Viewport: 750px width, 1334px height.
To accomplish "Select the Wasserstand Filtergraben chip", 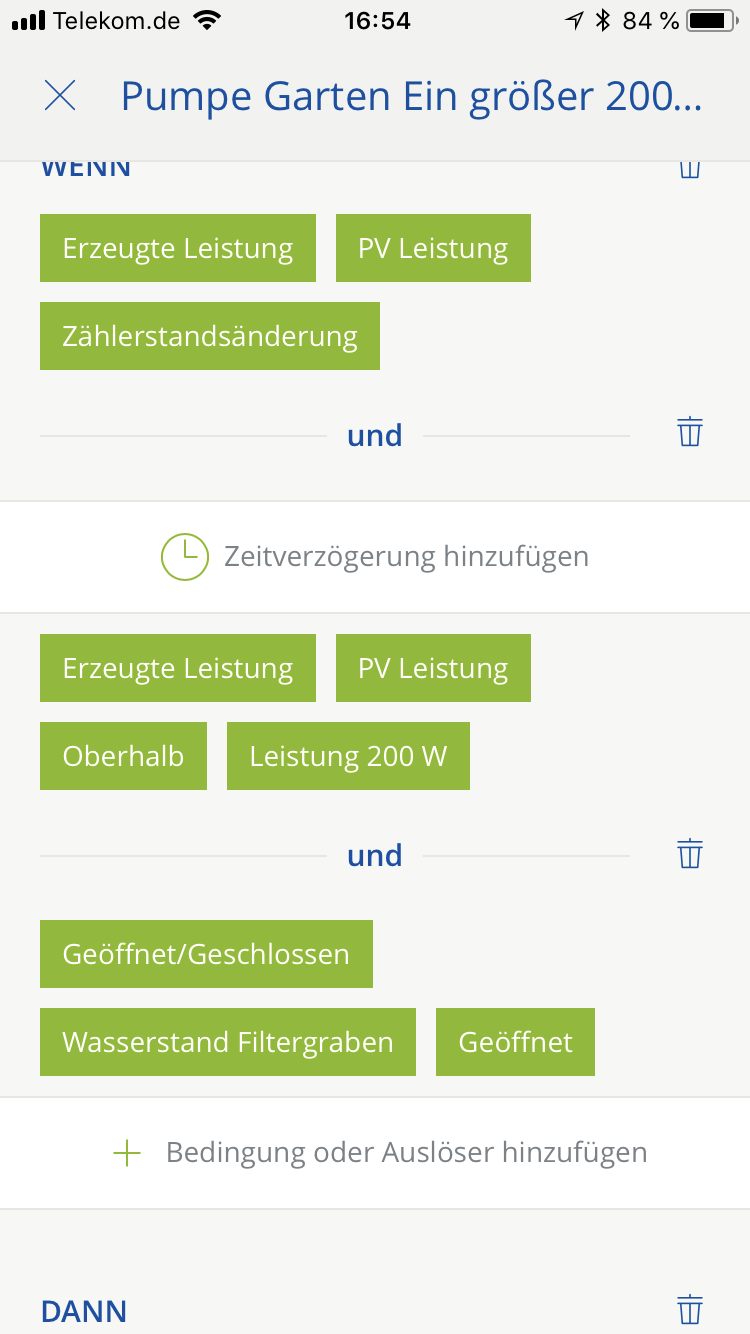I will tap(228, 1042).
